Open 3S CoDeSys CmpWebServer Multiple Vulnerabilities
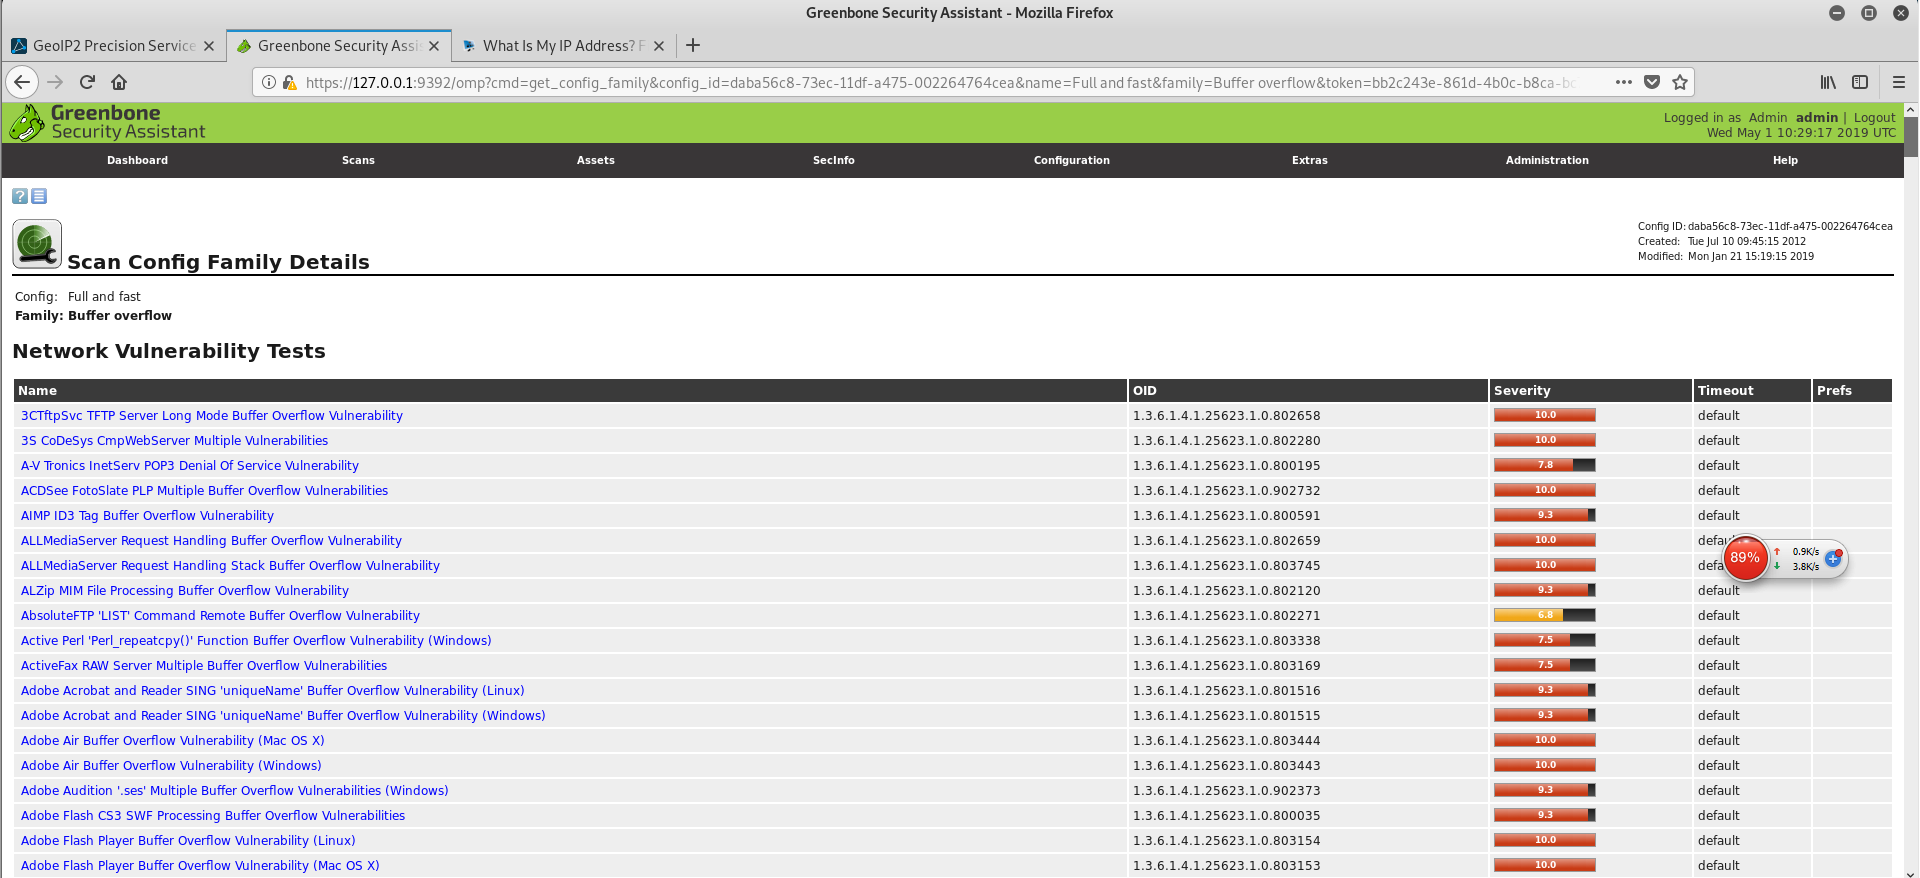Screen dimensions: 1920x878 (174, 440)
